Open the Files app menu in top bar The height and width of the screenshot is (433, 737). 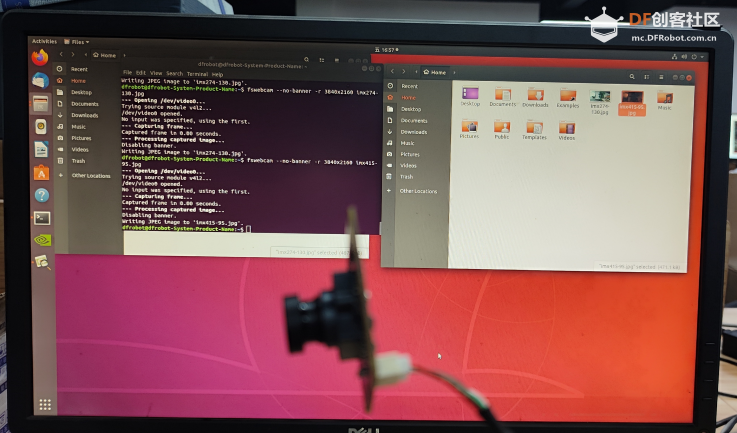(x=77, y=42)
